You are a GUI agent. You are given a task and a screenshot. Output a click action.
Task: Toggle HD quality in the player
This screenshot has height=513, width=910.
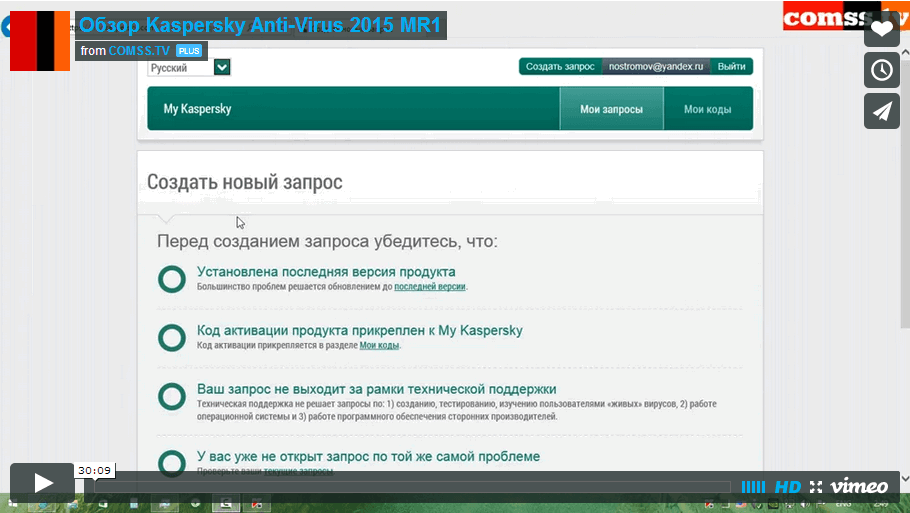tap(788, 487)
